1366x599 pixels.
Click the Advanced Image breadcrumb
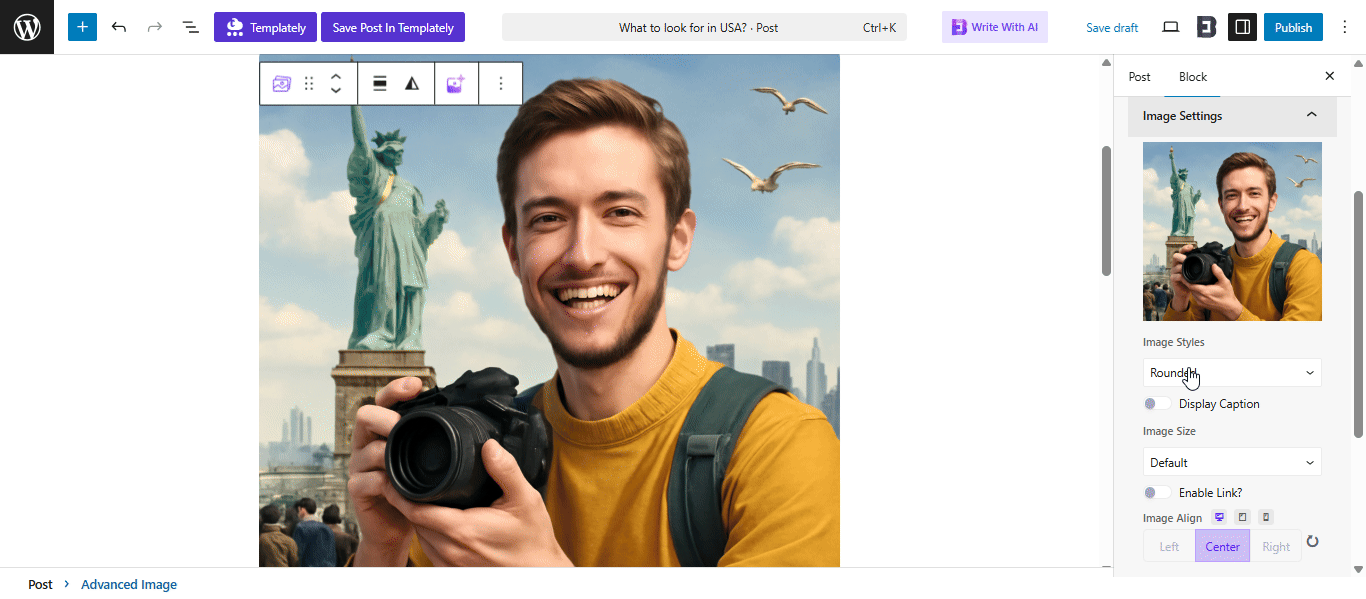[129, 584]
